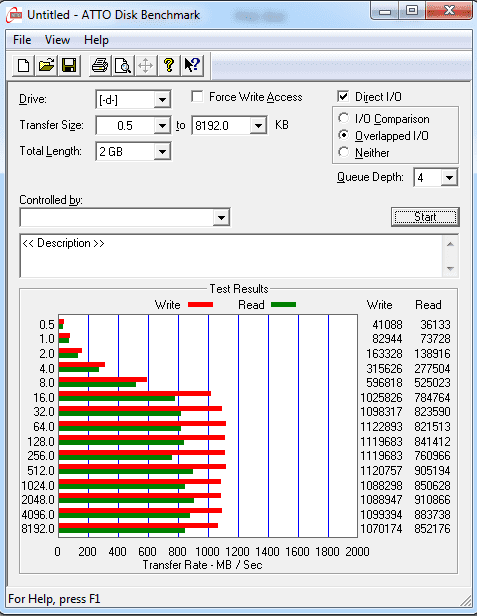Click the 16.0 row label in chart
The height and width of the screenshot is (616, 477).
pyautogui.click(x=44, y=398)
